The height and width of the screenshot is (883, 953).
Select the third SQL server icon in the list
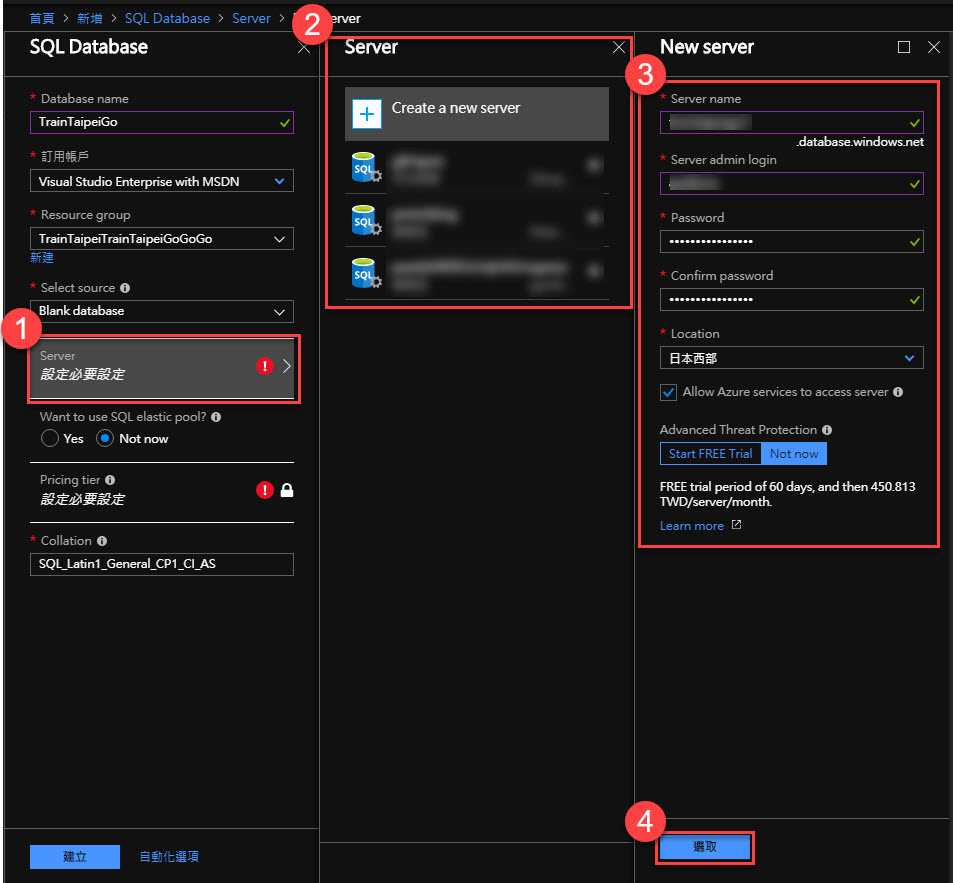click(366, 273)
